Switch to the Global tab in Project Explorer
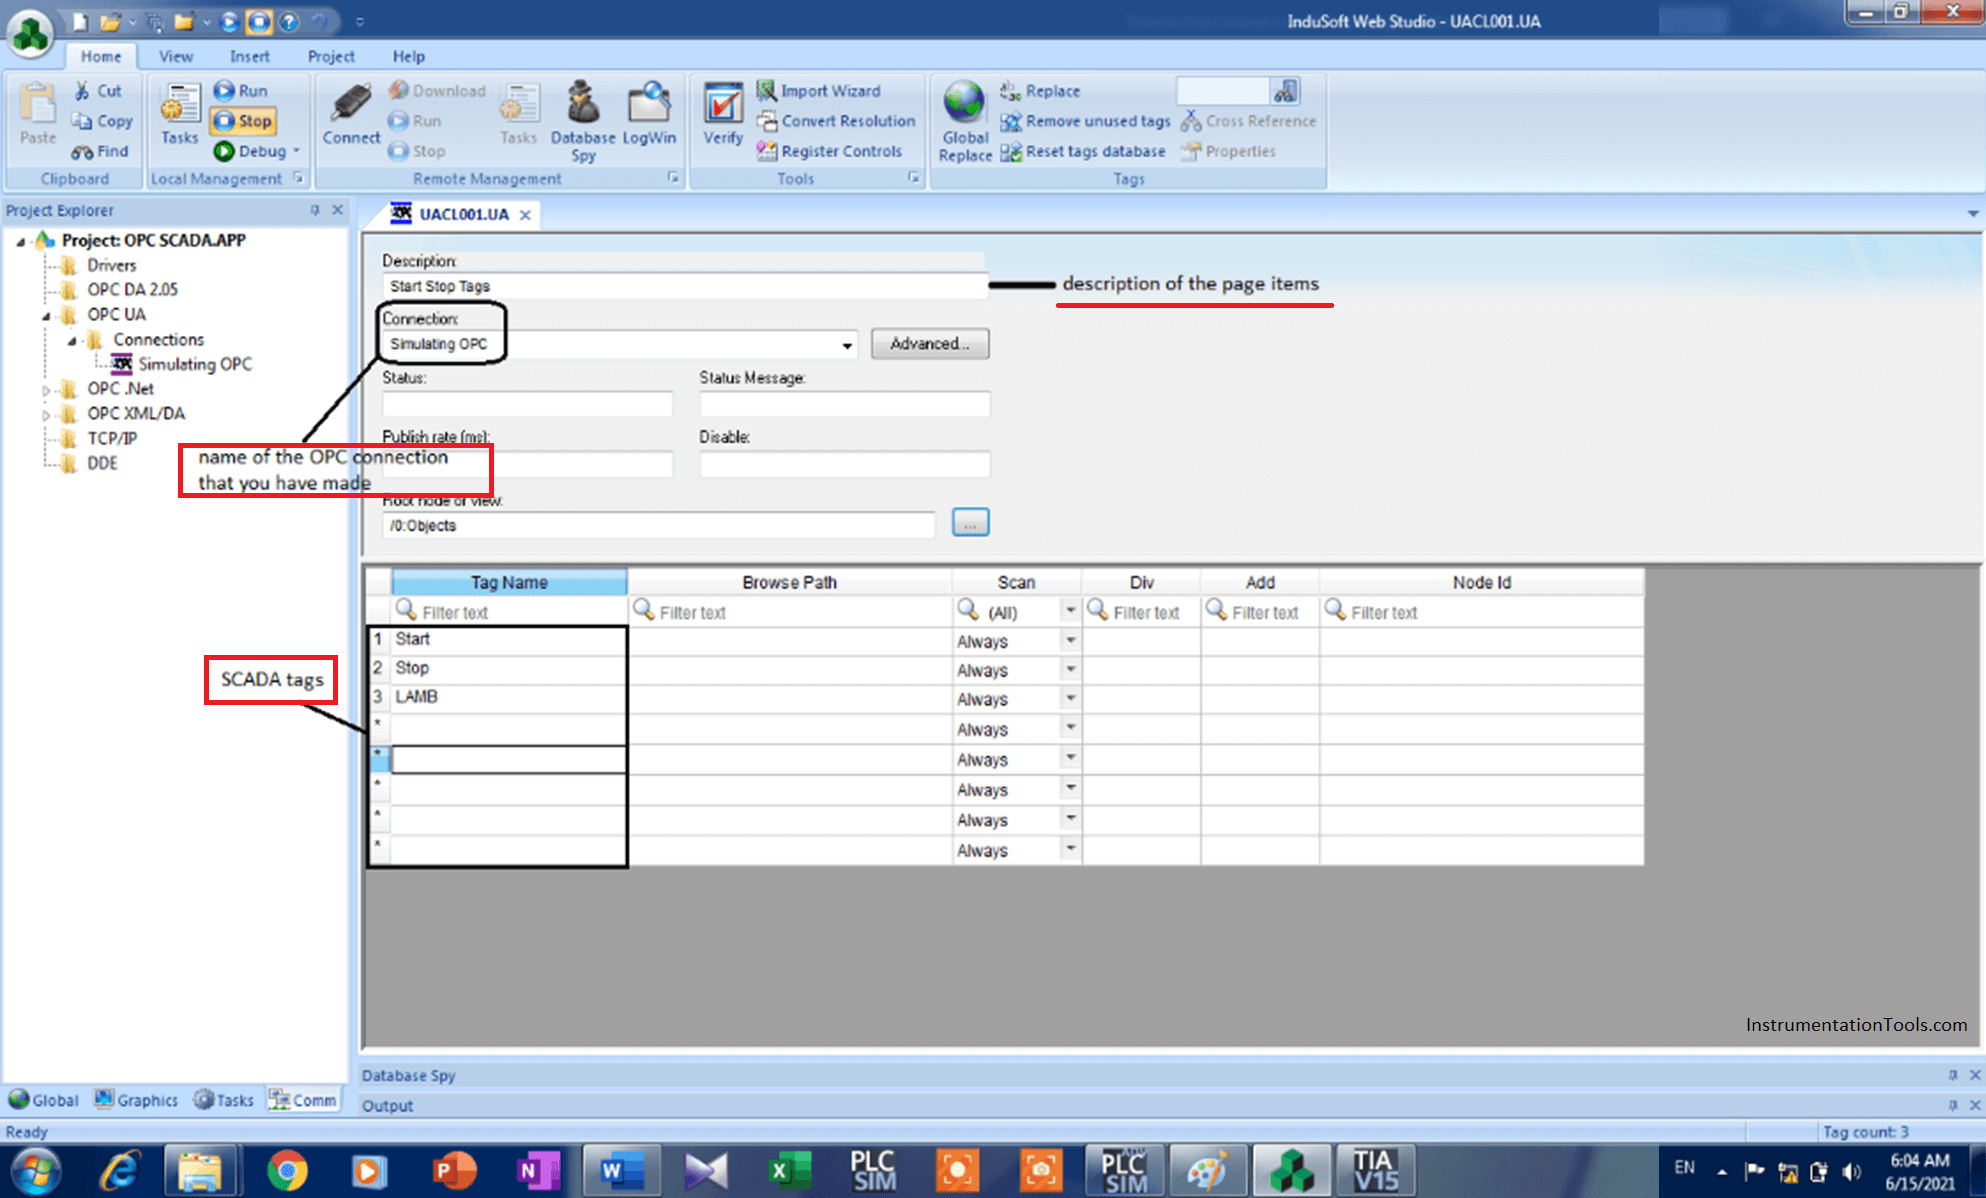Viewport: 1986px width, 1198px height. pyautogui.click(x=44, y=1100)
